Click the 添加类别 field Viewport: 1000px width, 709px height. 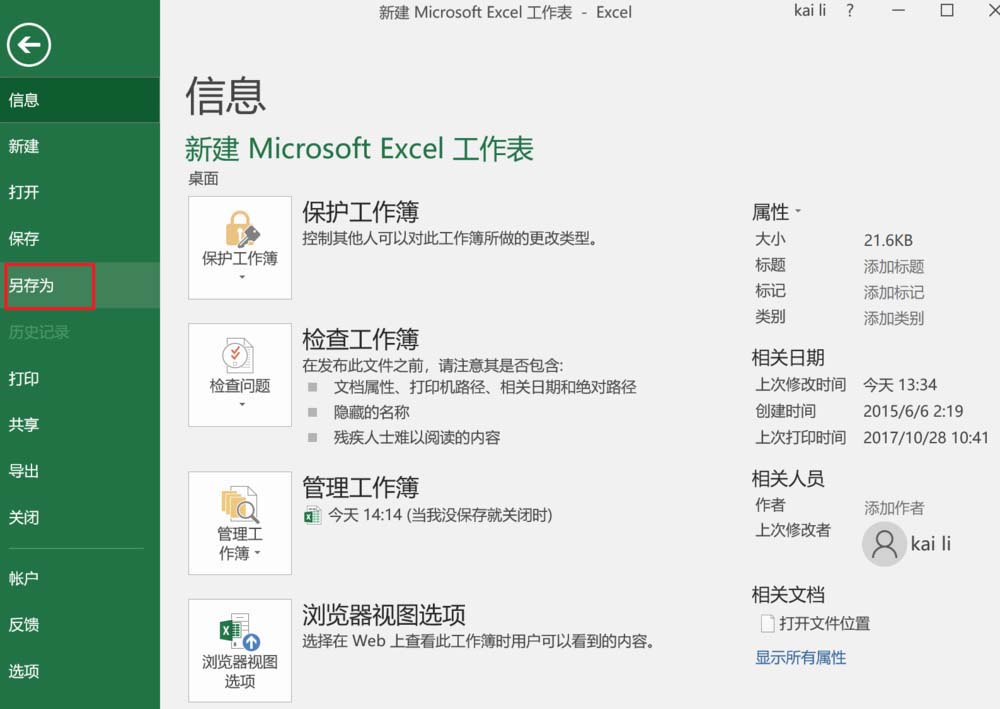pos(893,318)
